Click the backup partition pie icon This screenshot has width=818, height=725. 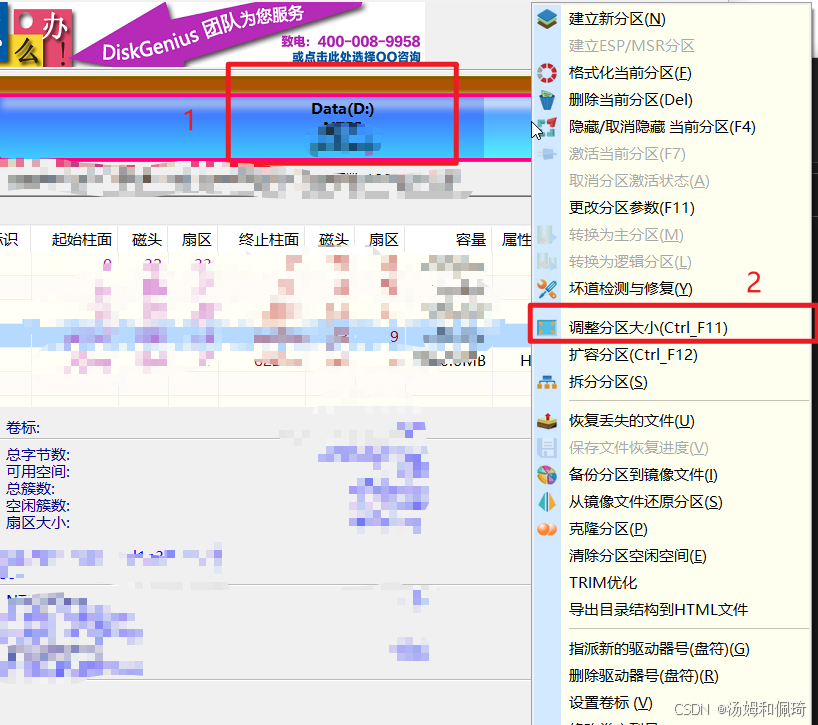547,475
